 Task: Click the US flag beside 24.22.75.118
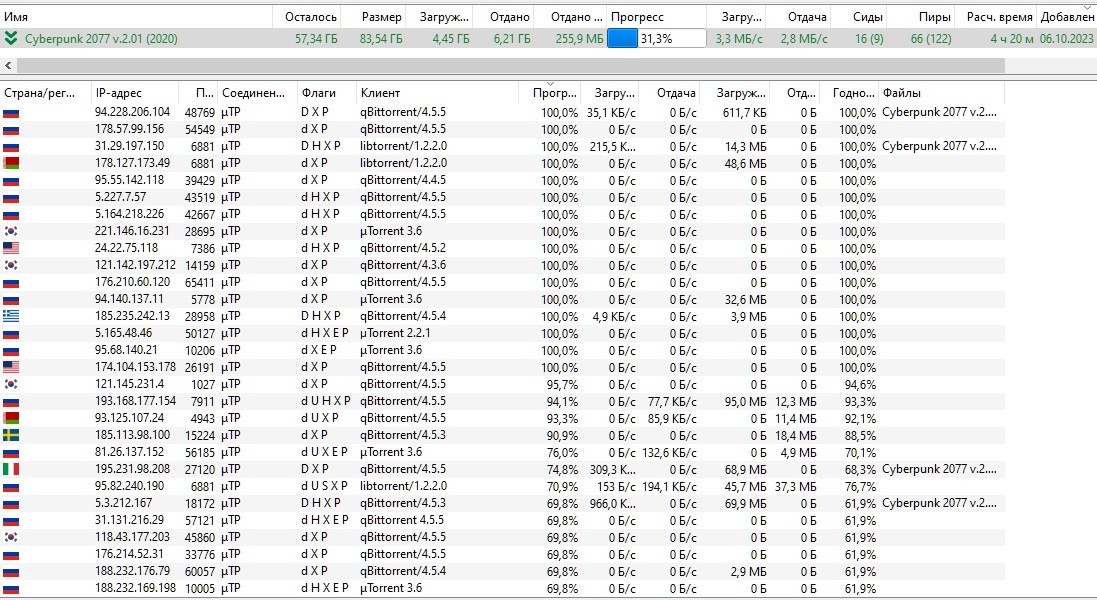click(x=11, y=248)
